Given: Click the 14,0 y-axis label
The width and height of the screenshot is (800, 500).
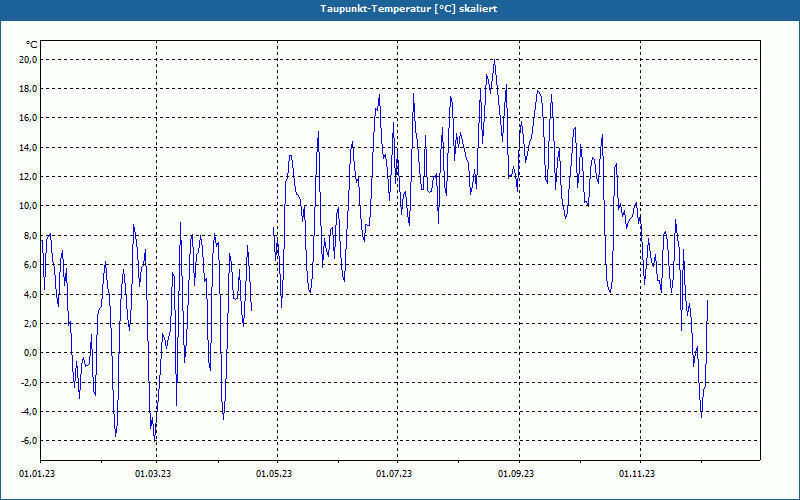Looking at the screenshot, I should (x=28, y=147).
